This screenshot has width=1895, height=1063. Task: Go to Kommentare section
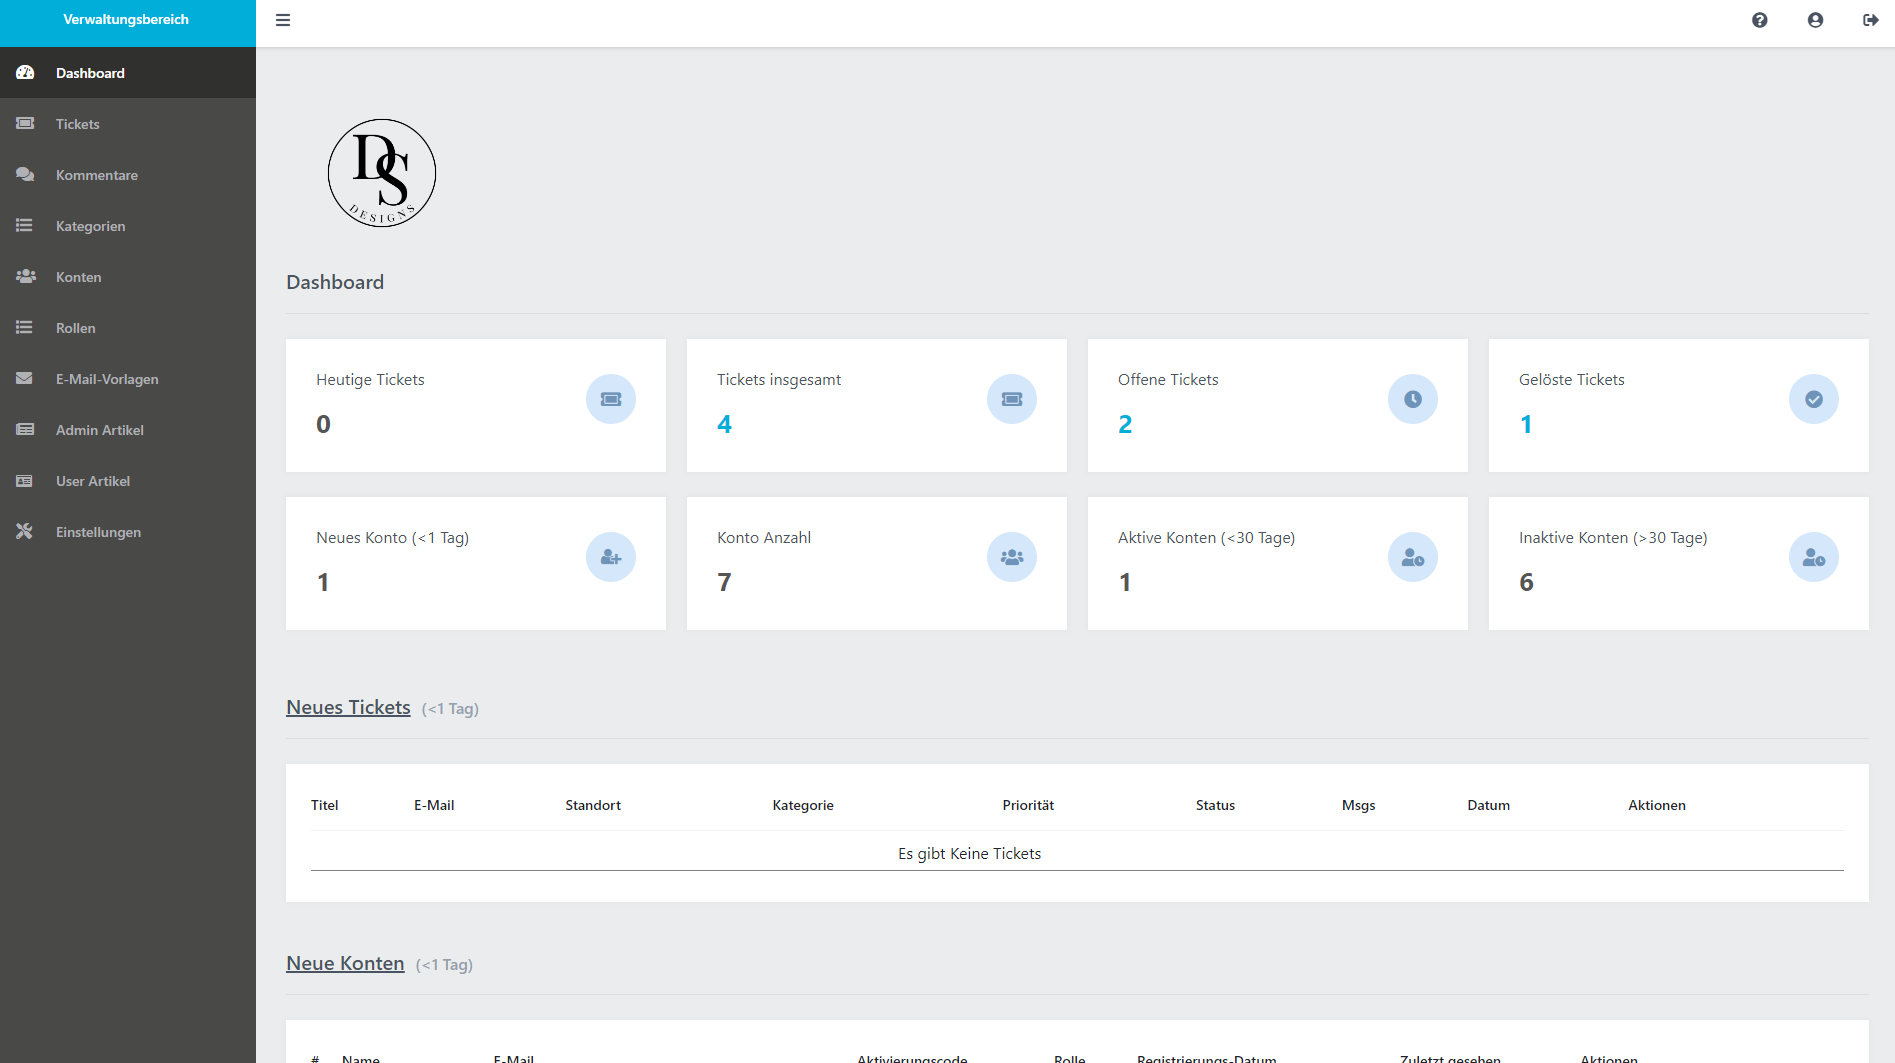coord(96,175)
